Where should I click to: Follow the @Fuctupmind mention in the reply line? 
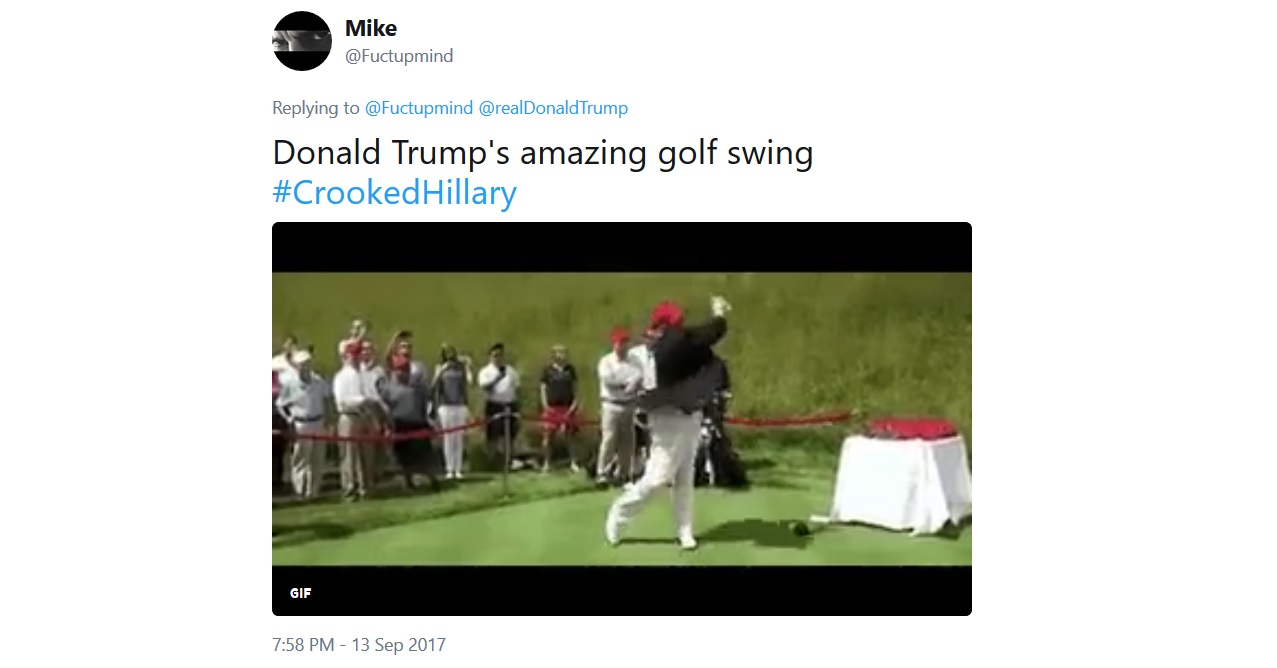[x=419, y=108]
